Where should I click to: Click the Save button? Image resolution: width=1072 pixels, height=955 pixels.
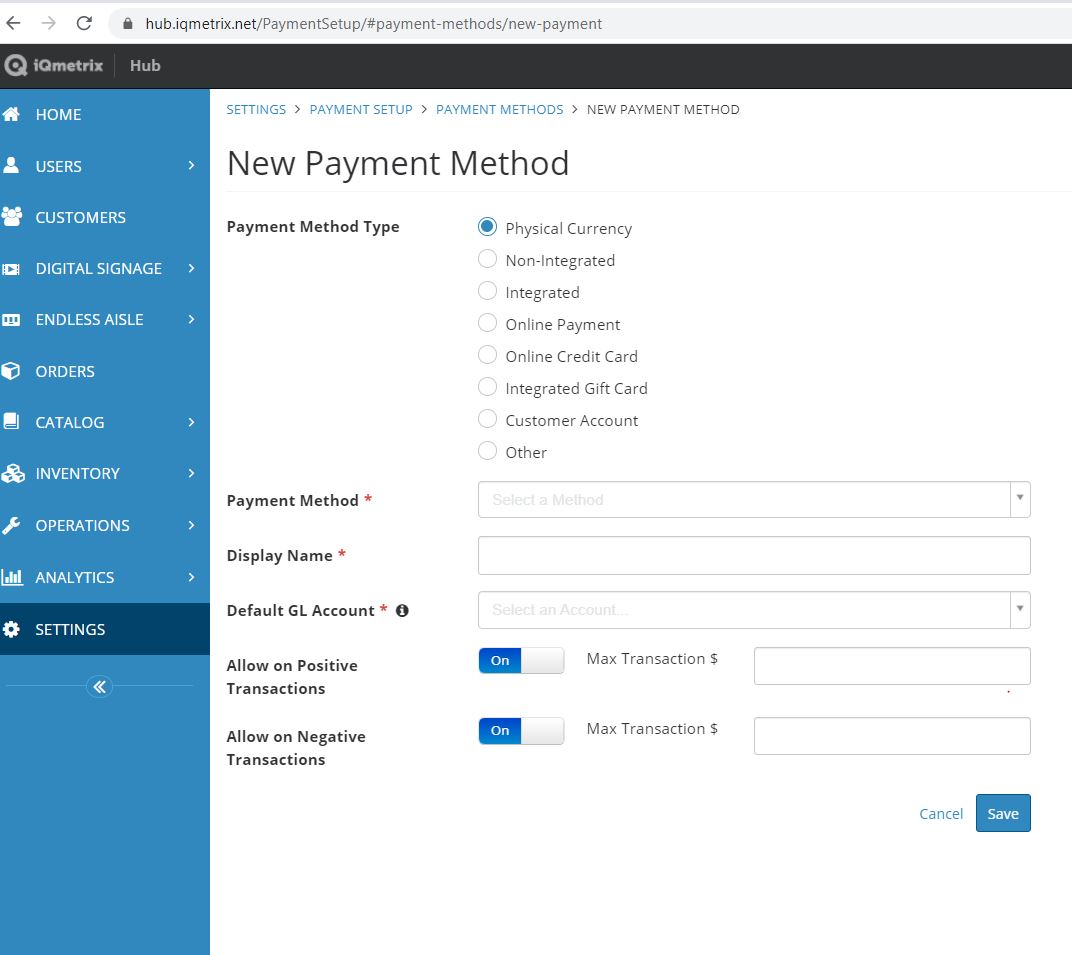point(1002,814)
